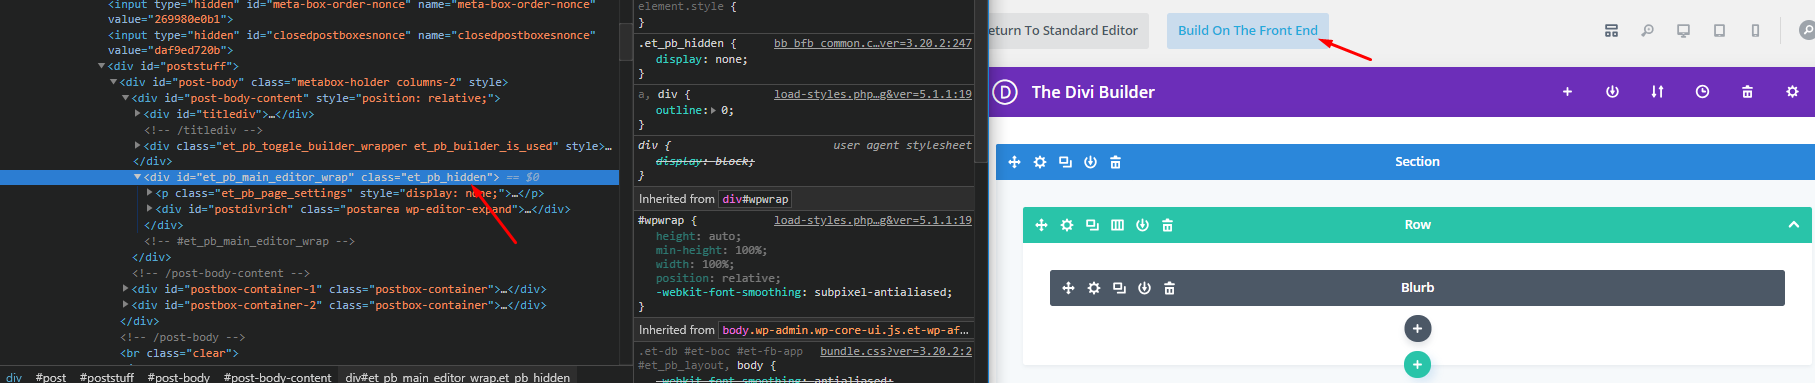1815x383 pixels.
Task: Expand the p class="et_pb_page_settings" node triangle
Action: click(x=150, y=193)
